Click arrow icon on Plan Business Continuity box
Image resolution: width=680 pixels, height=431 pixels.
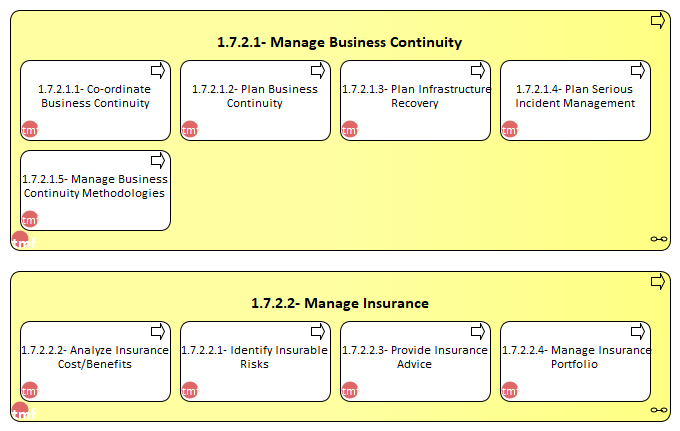click(318, 71)
